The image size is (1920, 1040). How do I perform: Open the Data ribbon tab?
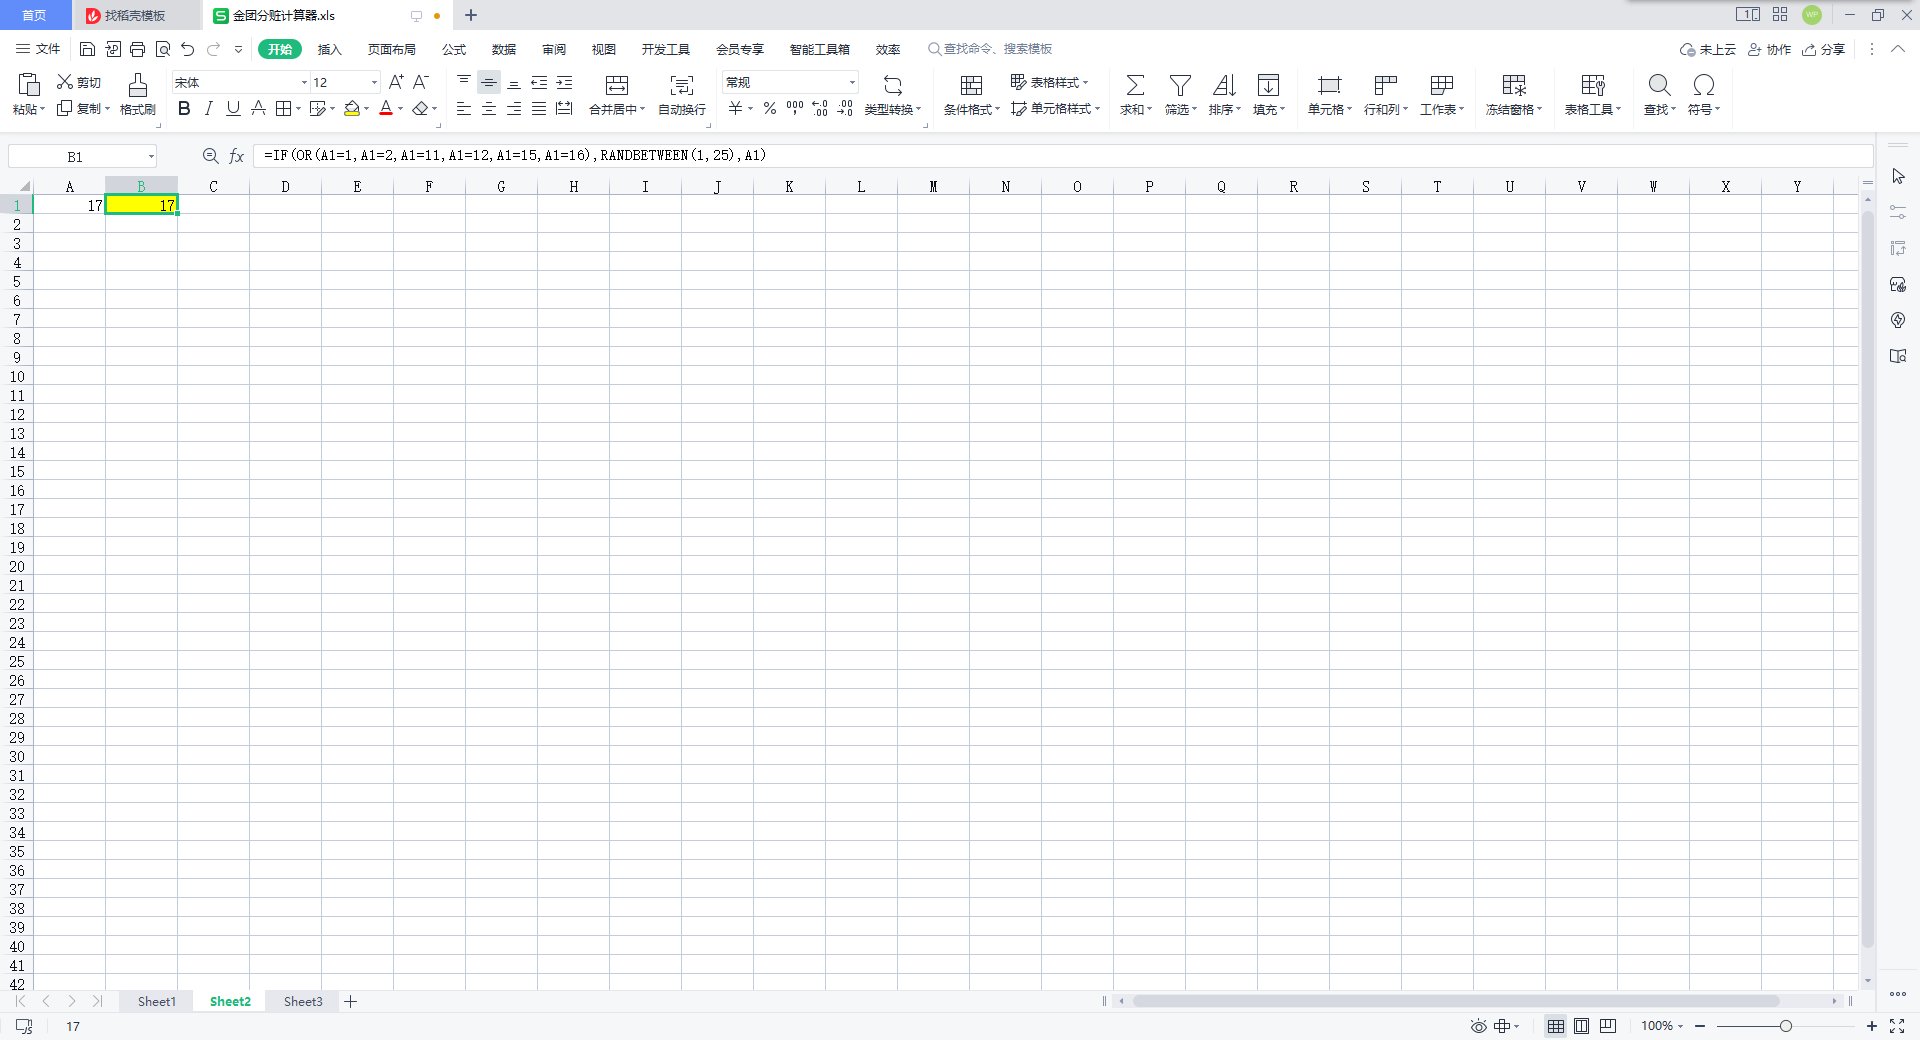coord(504,49)
